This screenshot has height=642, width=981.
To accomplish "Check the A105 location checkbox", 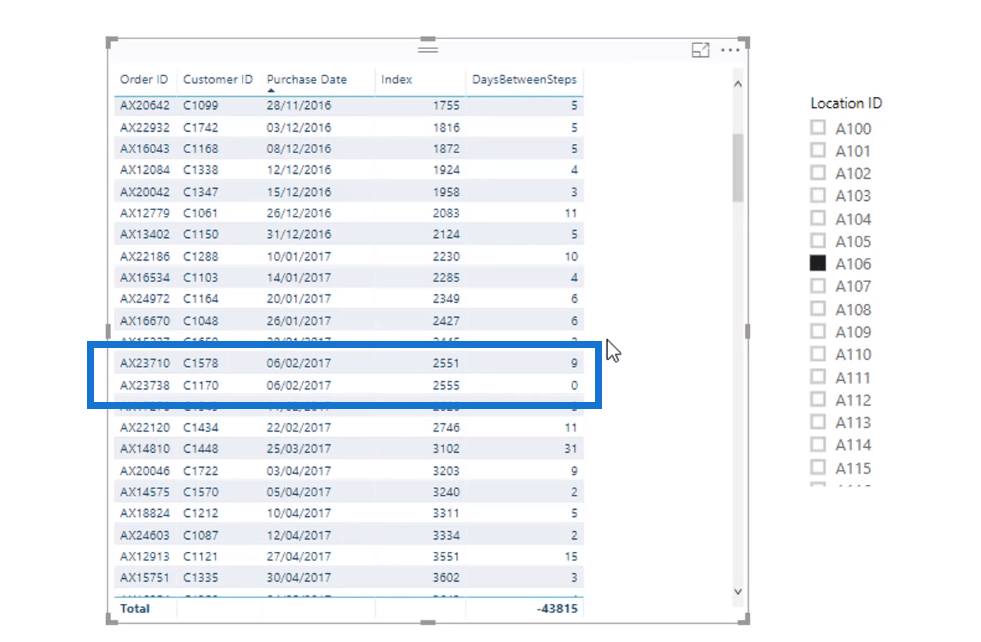I will [818, 241].
